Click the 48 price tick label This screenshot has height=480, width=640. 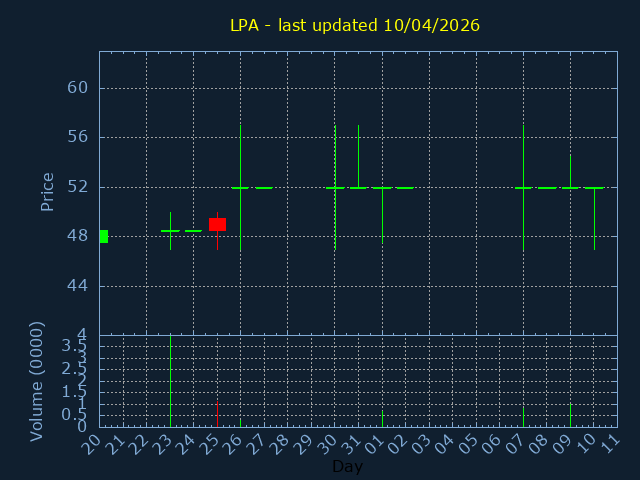[x=78, y=236]
